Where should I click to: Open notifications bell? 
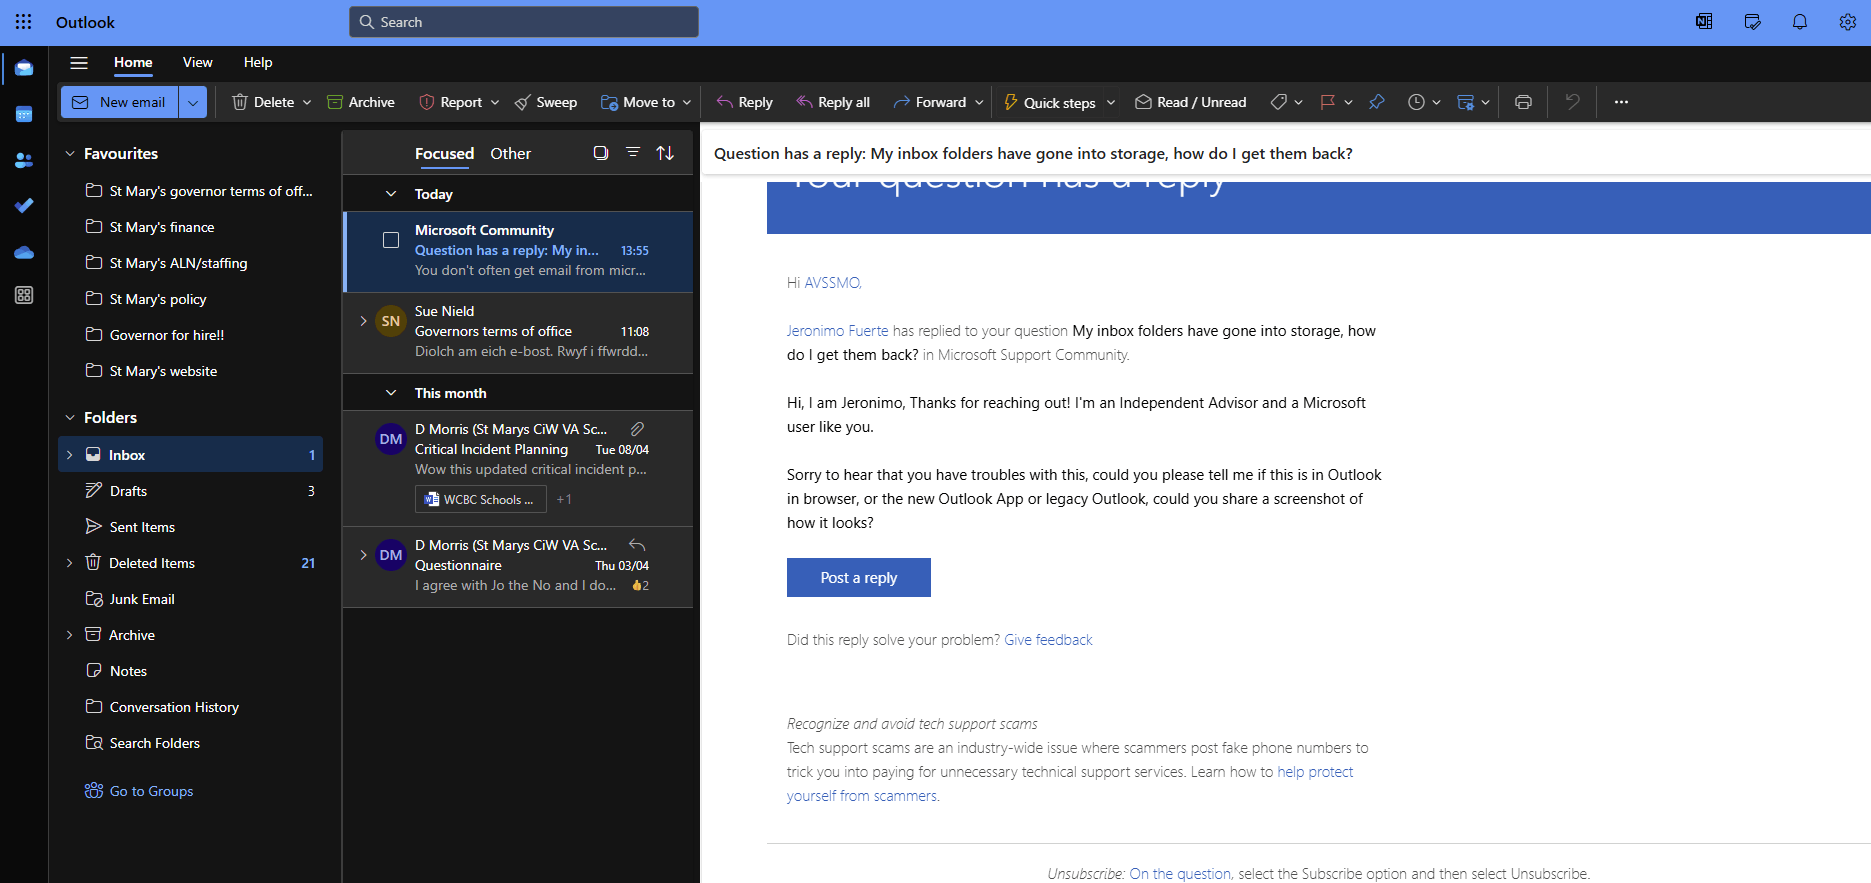1800,22
